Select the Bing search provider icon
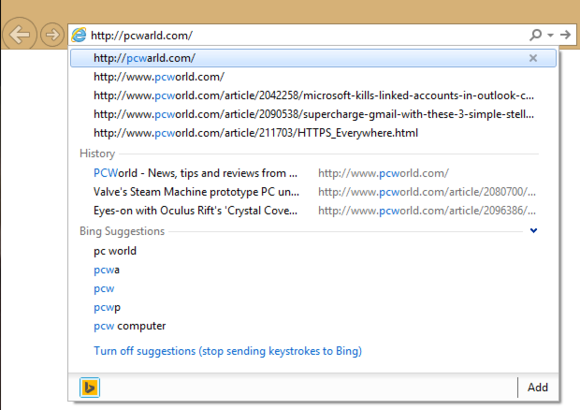 click(90, 387)
